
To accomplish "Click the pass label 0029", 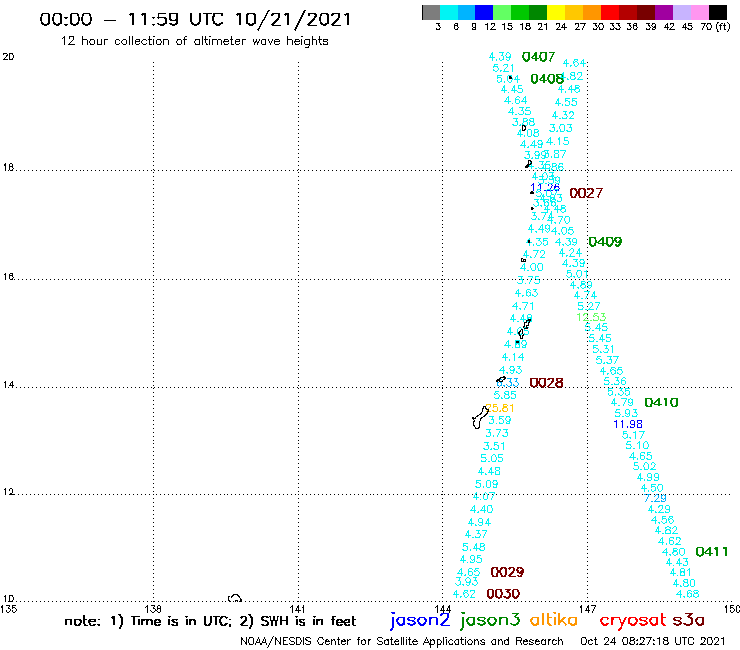I will click(x=507, y=572).
